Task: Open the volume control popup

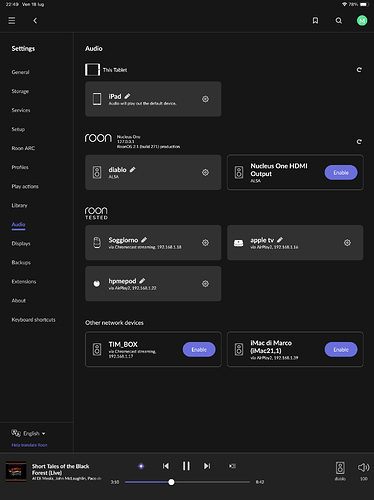Action: click(364, 470)
